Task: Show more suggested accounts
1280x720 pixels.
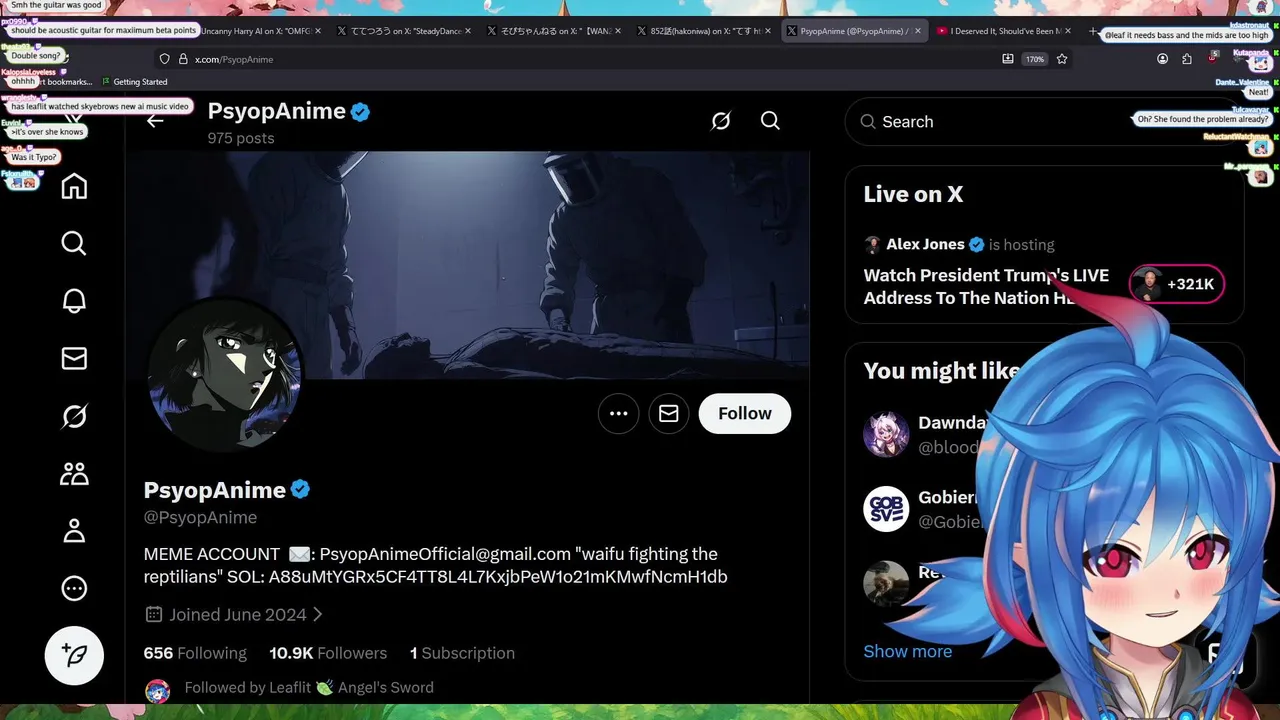Action: point(908,652)
